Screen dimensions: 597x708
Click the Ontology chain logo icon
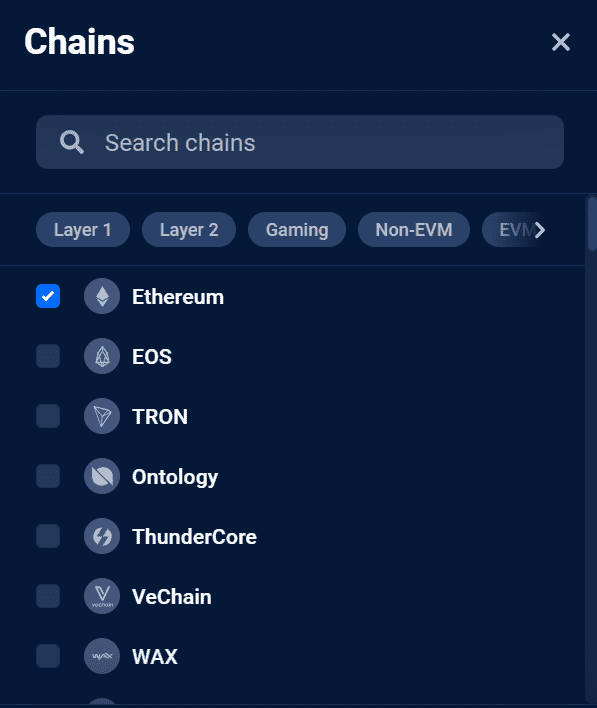[x=102, y=476]
